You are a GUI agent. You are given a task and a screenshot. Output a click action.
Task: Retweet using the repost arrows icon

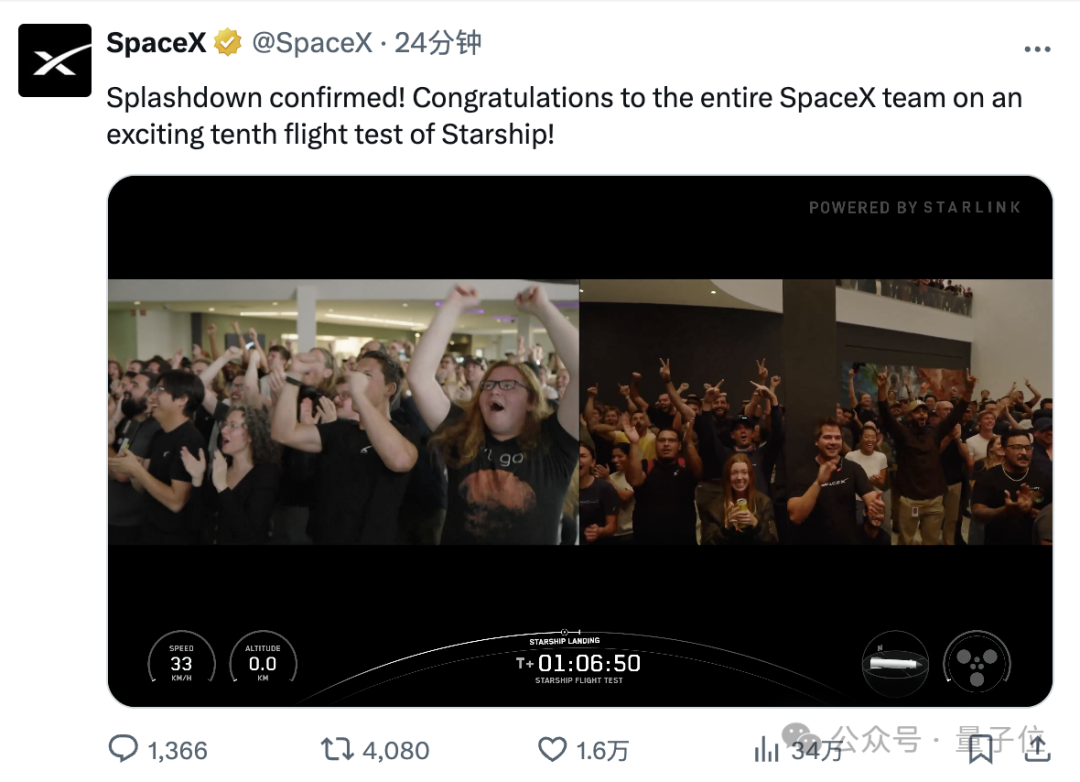337,749
